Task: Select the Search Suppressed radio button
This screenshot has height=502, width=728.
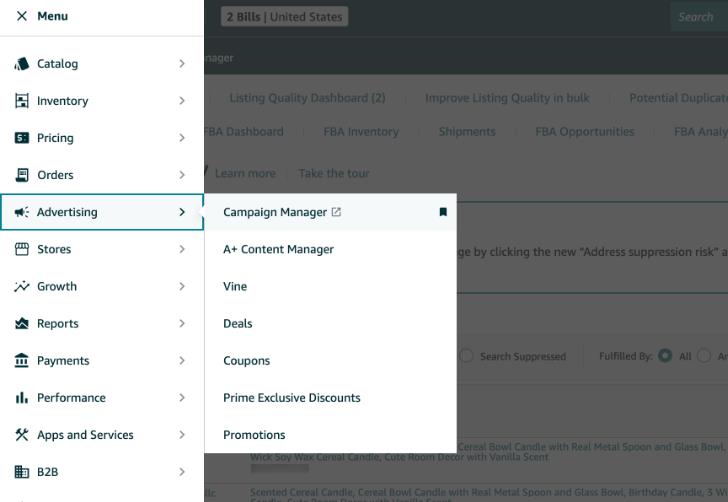Action: pyautogui.click(x=466, y=356)
